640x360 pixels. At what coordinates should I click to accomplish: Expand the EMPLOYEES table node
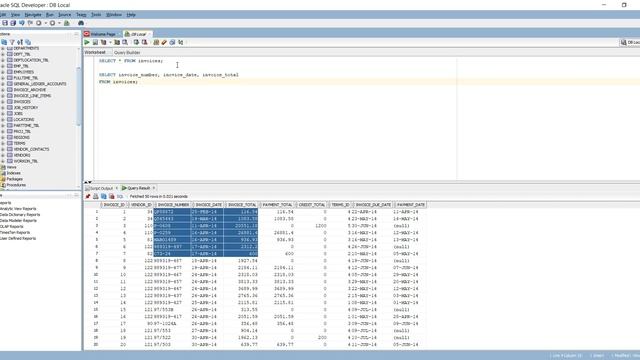tap(3, 72)
